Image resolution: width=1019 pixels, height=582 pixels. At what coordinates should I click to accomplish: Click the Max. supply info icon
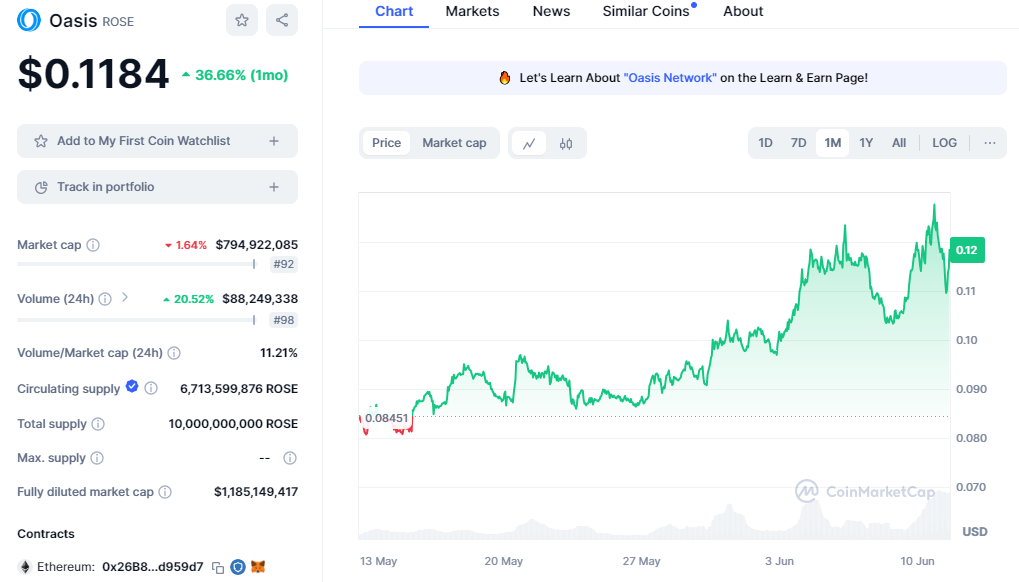pos(97,458)
